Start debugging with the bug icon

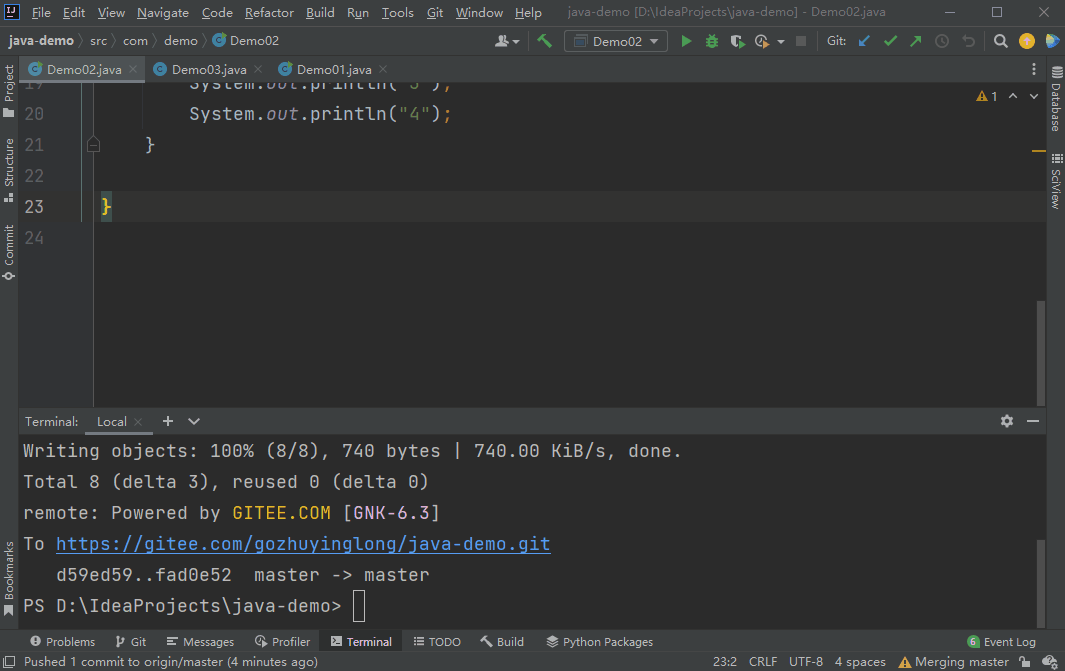[x=711, y=40]
